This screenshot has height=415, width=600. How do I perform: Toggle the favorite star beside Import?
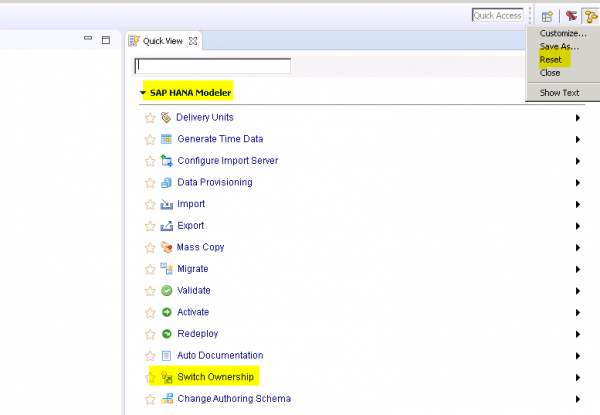tap(150, 205)
